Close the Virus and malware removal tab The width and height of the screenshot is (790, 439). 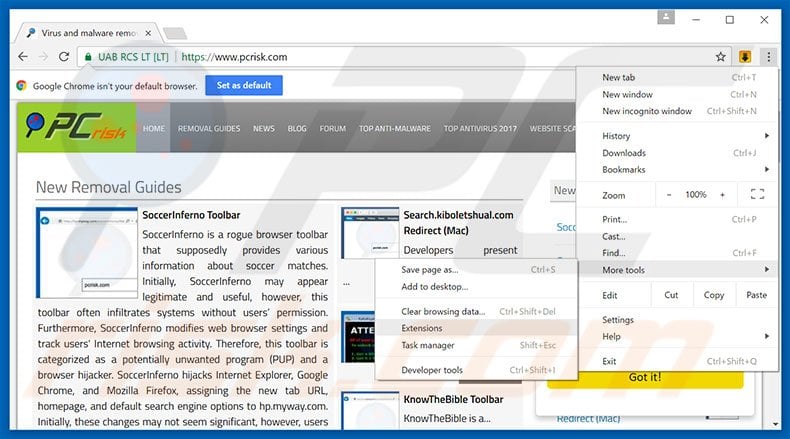pyautogui.click(x=148, y=33)
